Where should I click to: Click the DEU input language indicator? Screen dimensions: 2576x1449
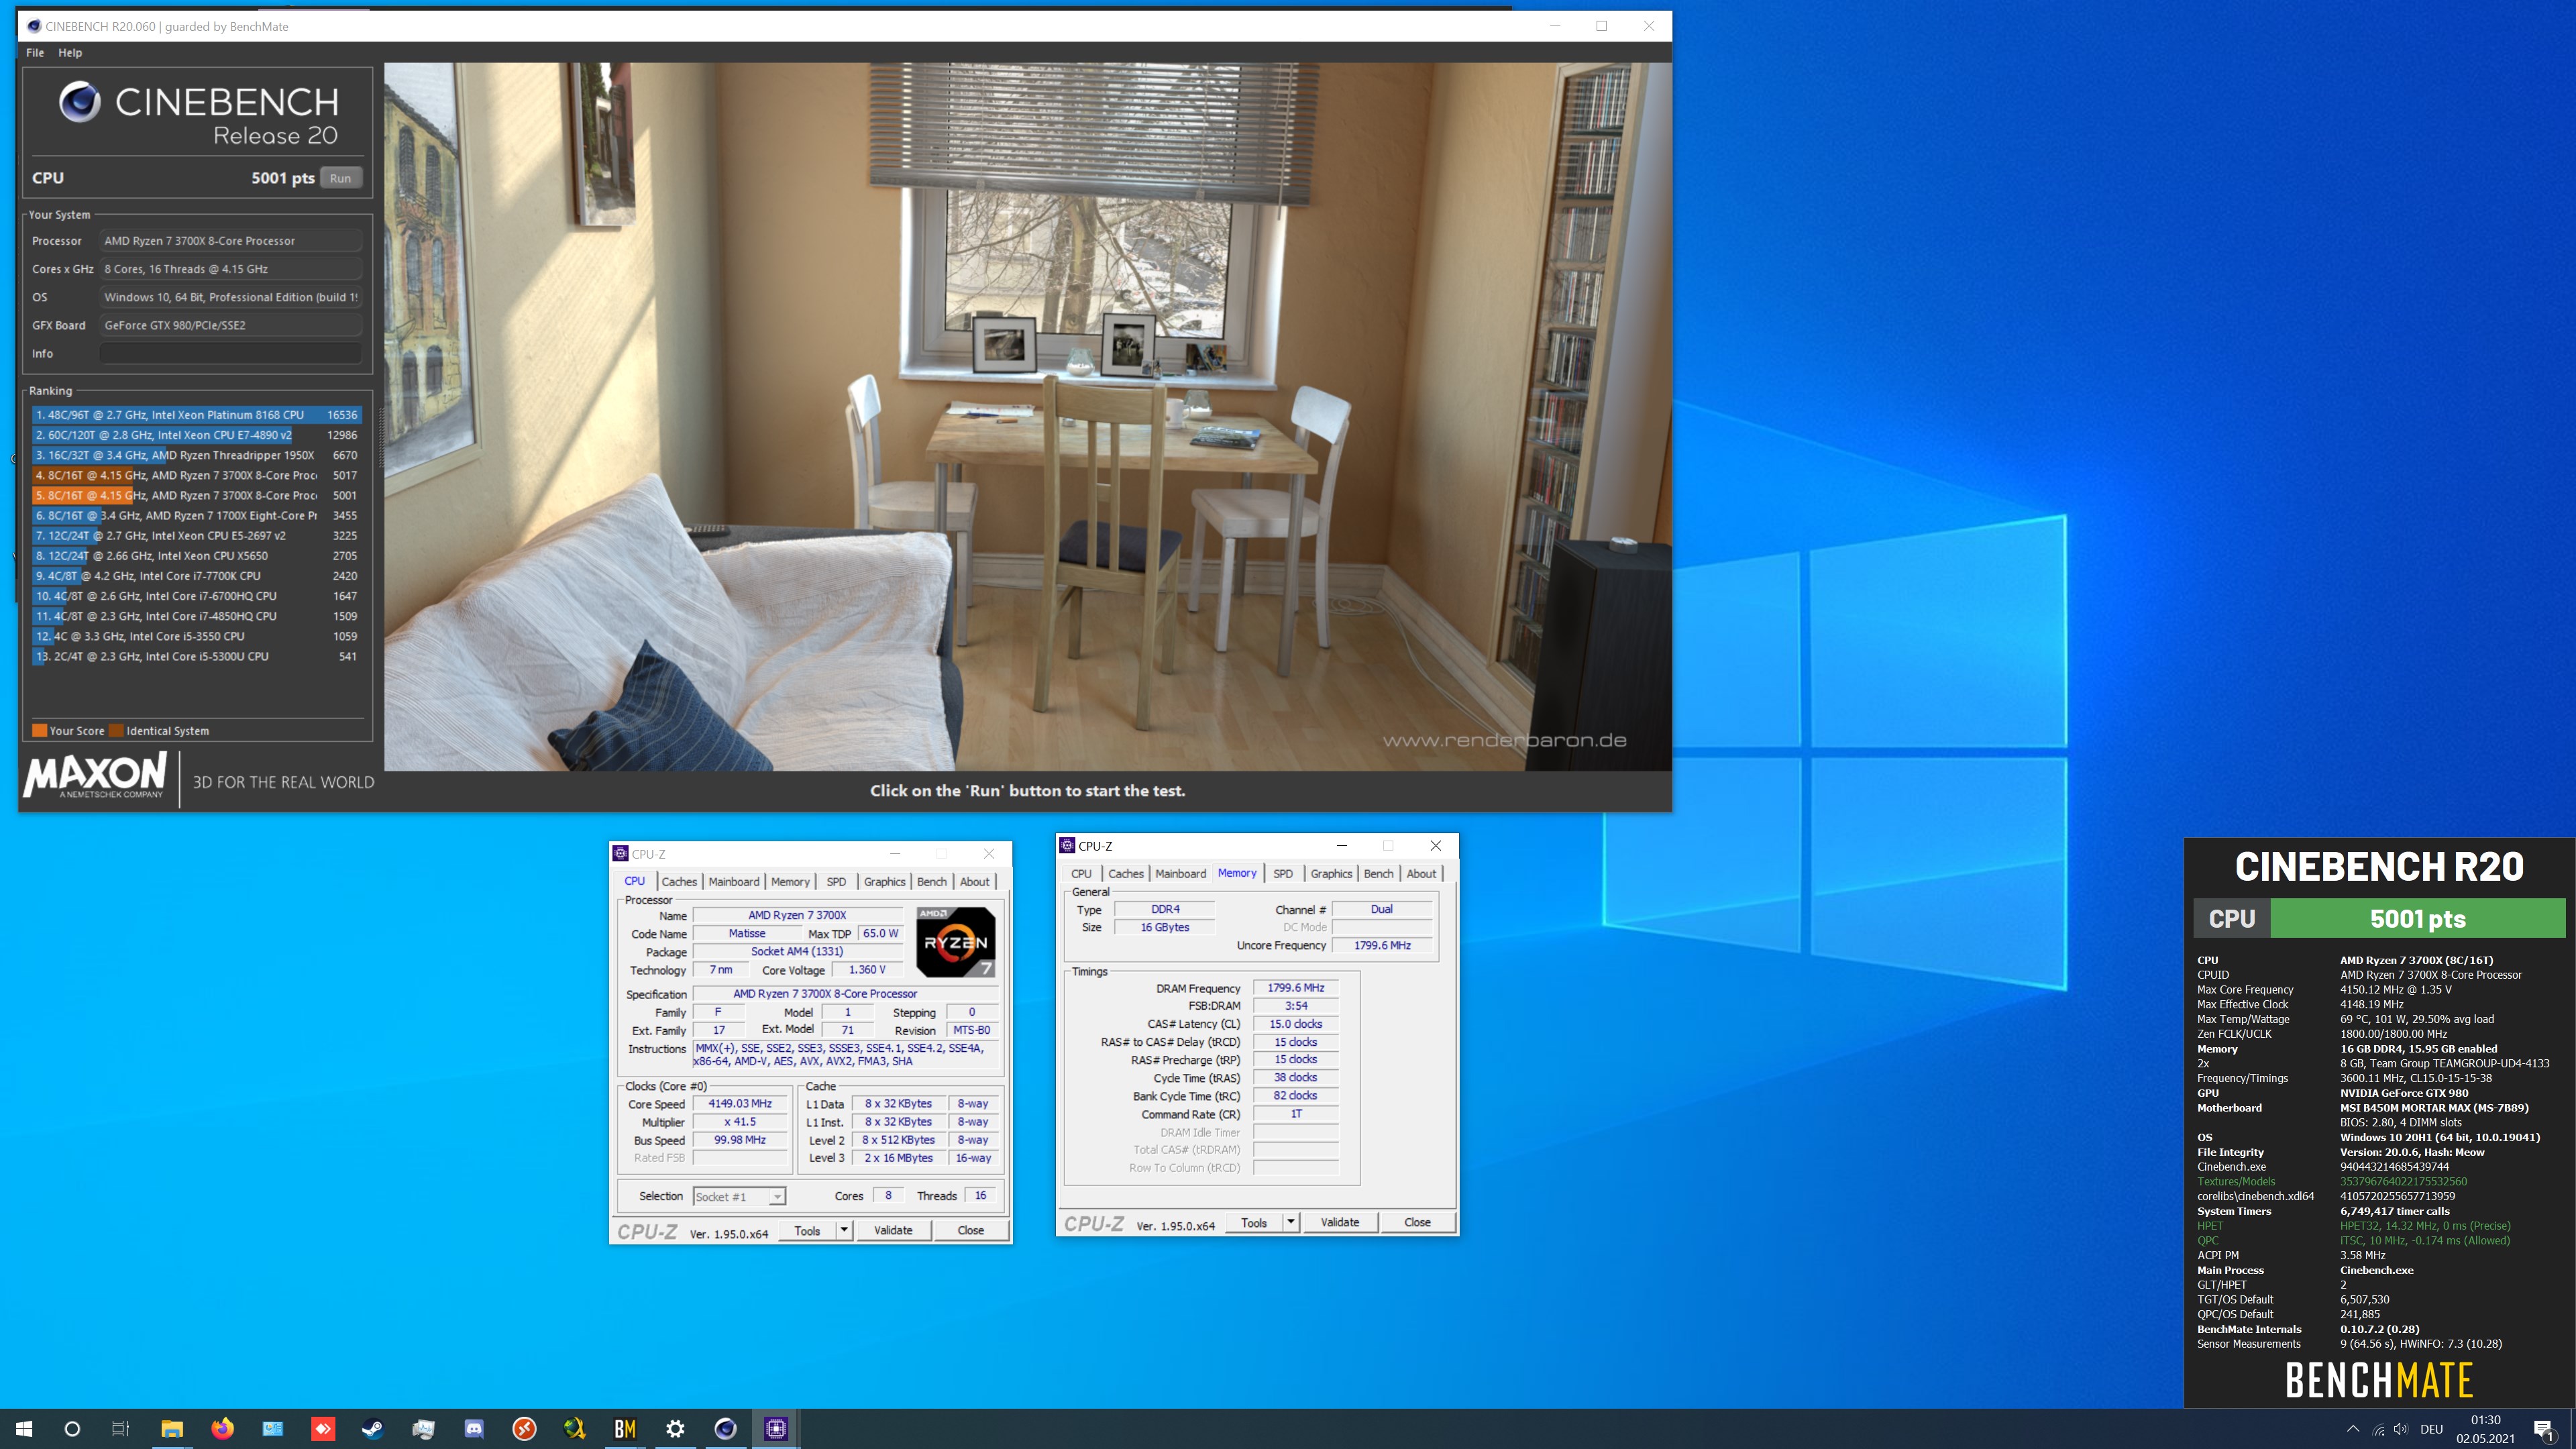pos(2431,1429)
